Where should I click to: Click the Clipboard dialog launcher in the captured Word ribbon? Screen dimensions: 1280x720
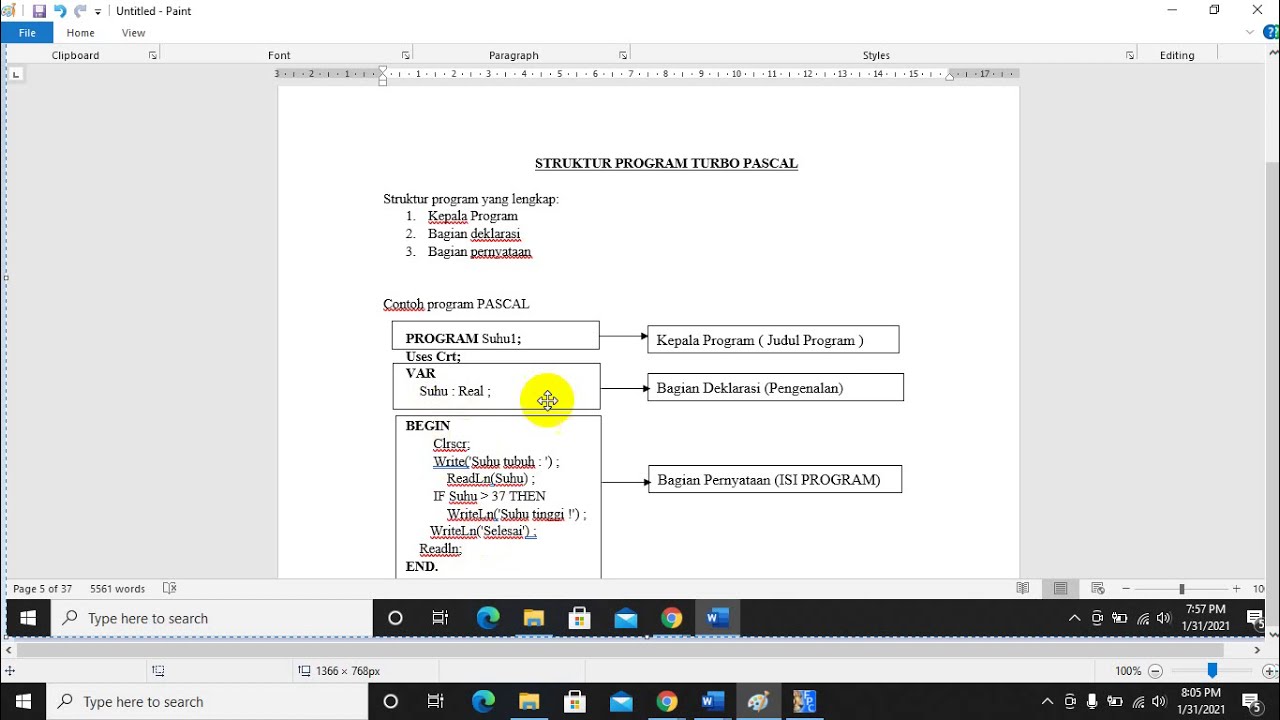pyautogui.click(x=153, y=56)
